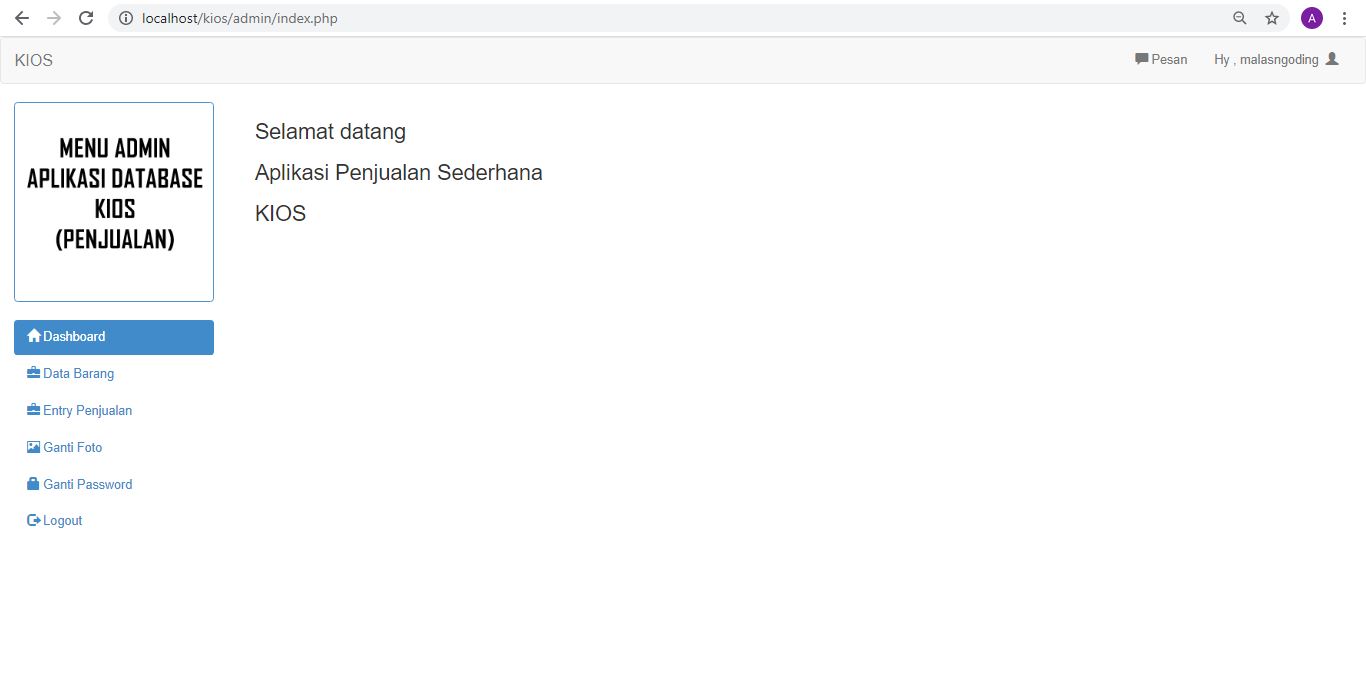Open the Chrome profile avatar
This screenshot has width=1366, height=691.
[x=1311, y=18]
